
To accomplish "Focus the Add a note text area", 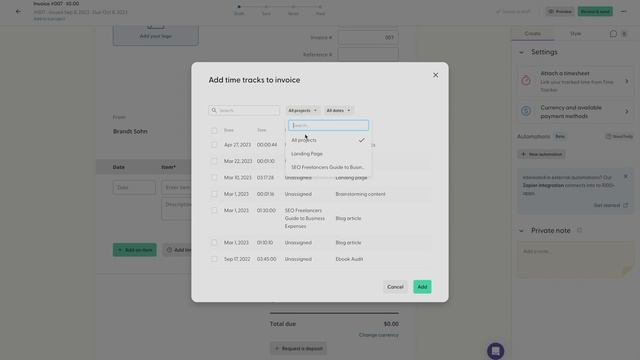I will tap(576, 260).
